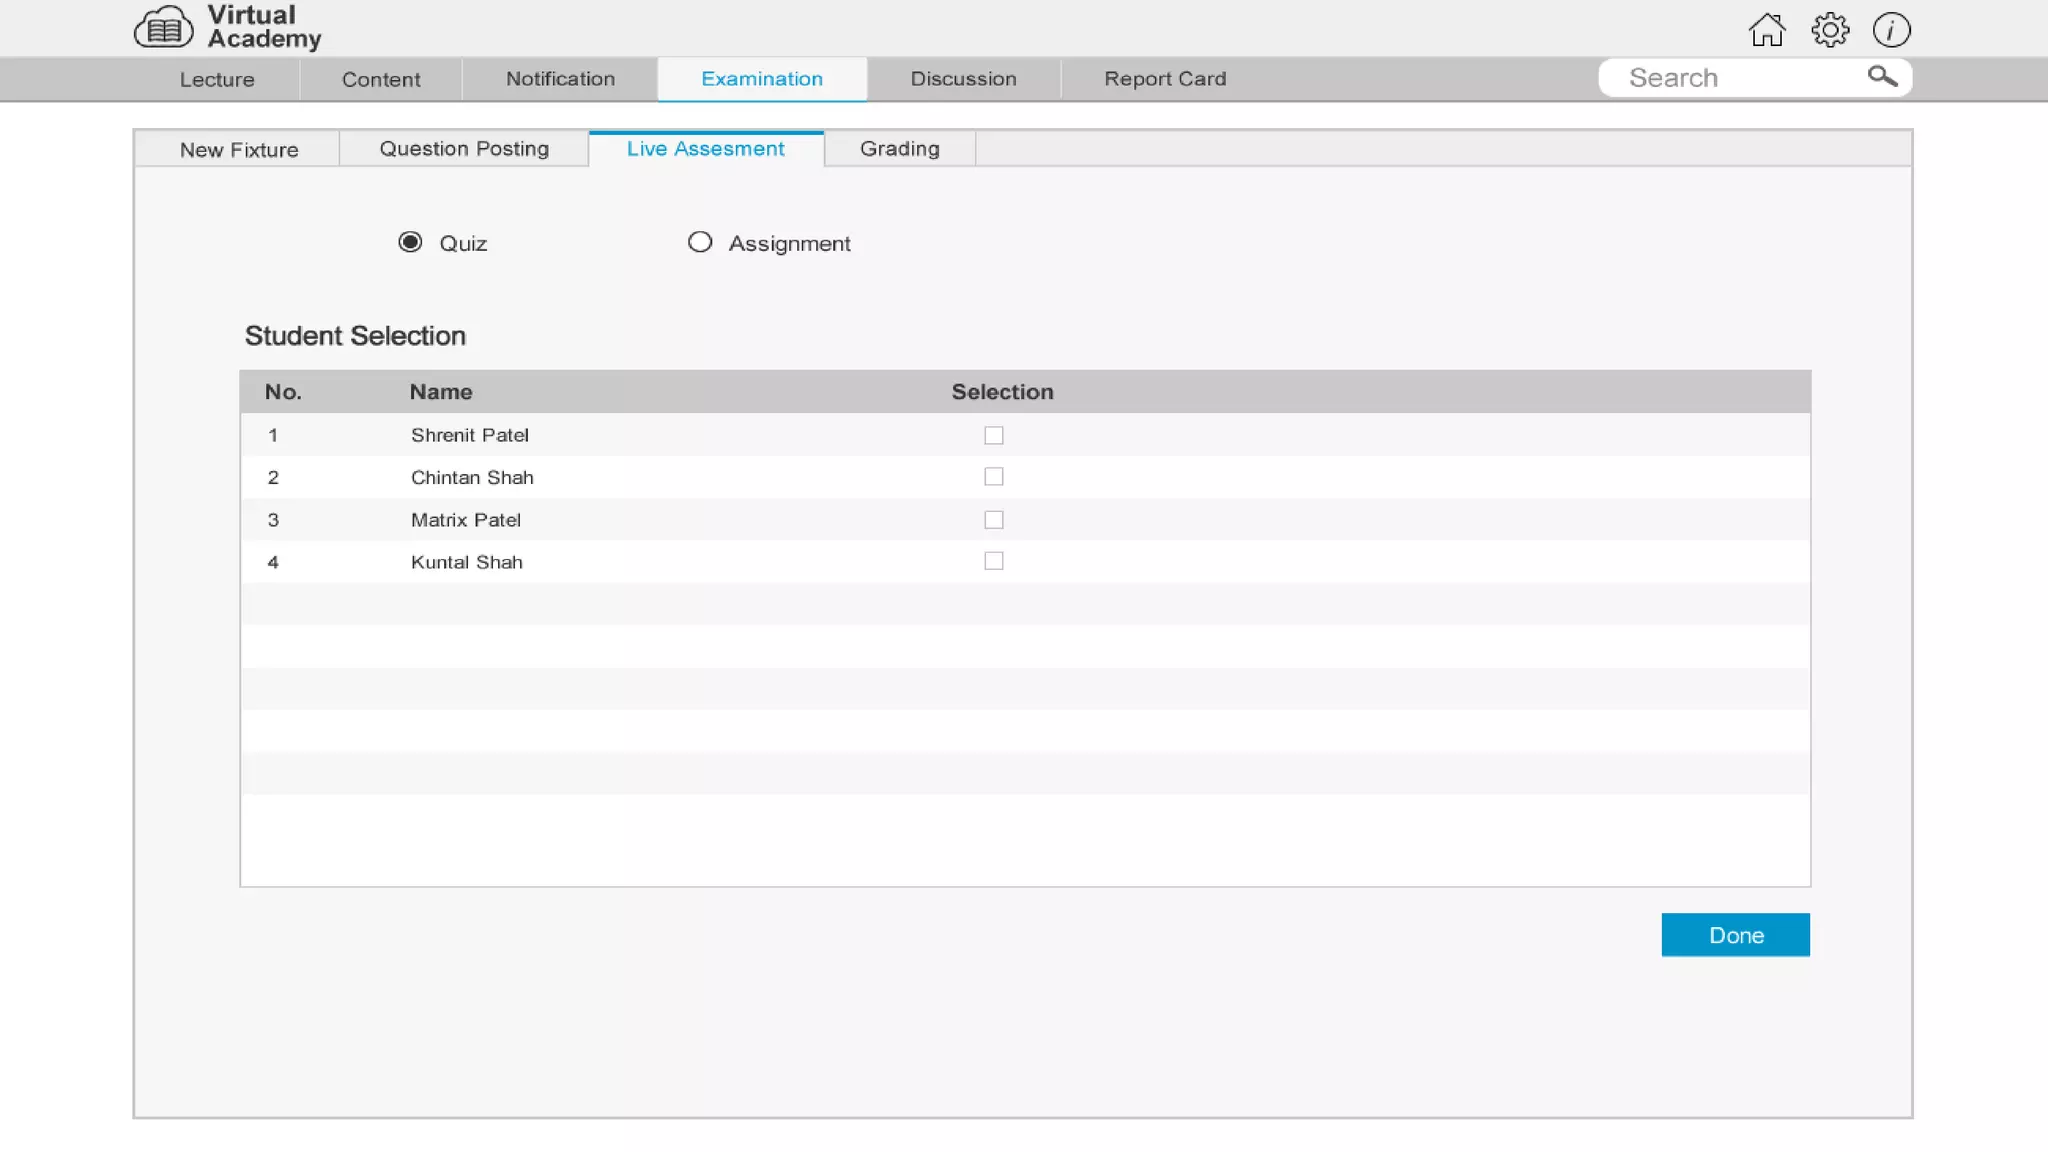Image resolution: width=2048 pixels, height=1152 pixels.
Task: Click the search magnifier icon
Action: pos(1882,77)
